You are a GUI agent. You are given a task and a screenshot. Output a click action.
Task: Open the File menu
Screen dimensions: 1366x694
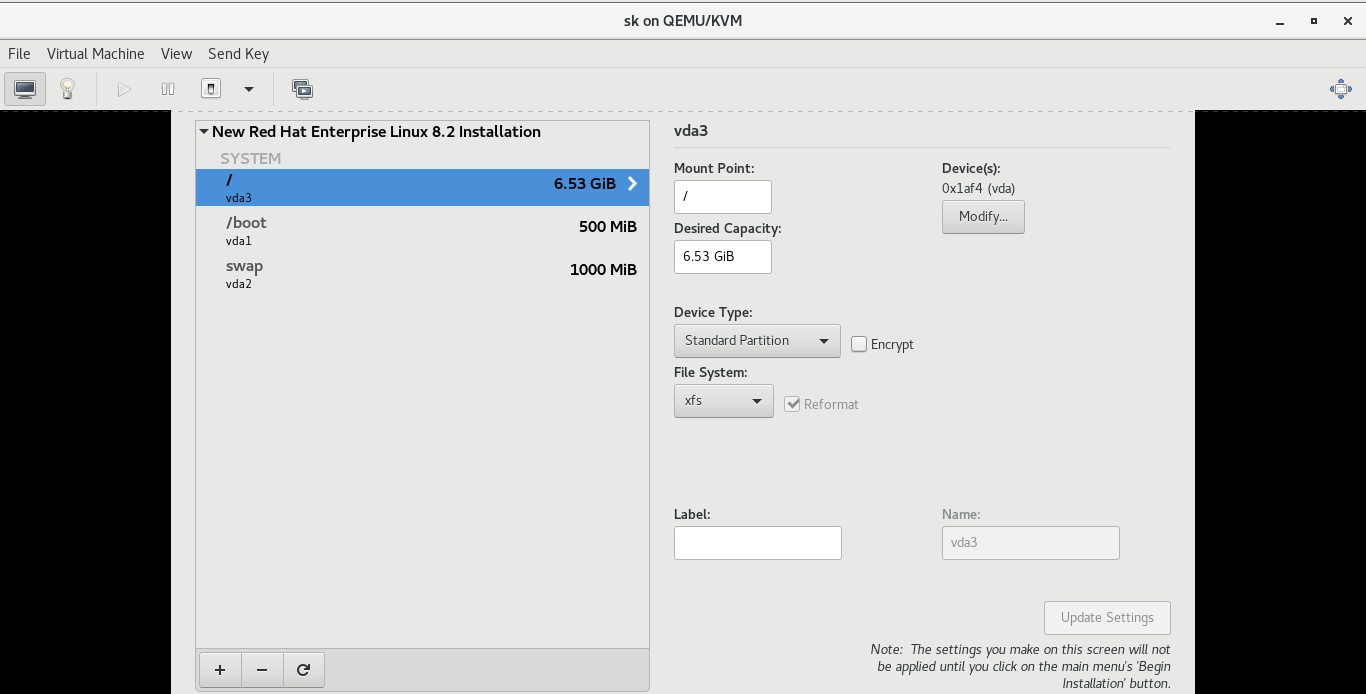pyautogui.click(x=19, y=54)
